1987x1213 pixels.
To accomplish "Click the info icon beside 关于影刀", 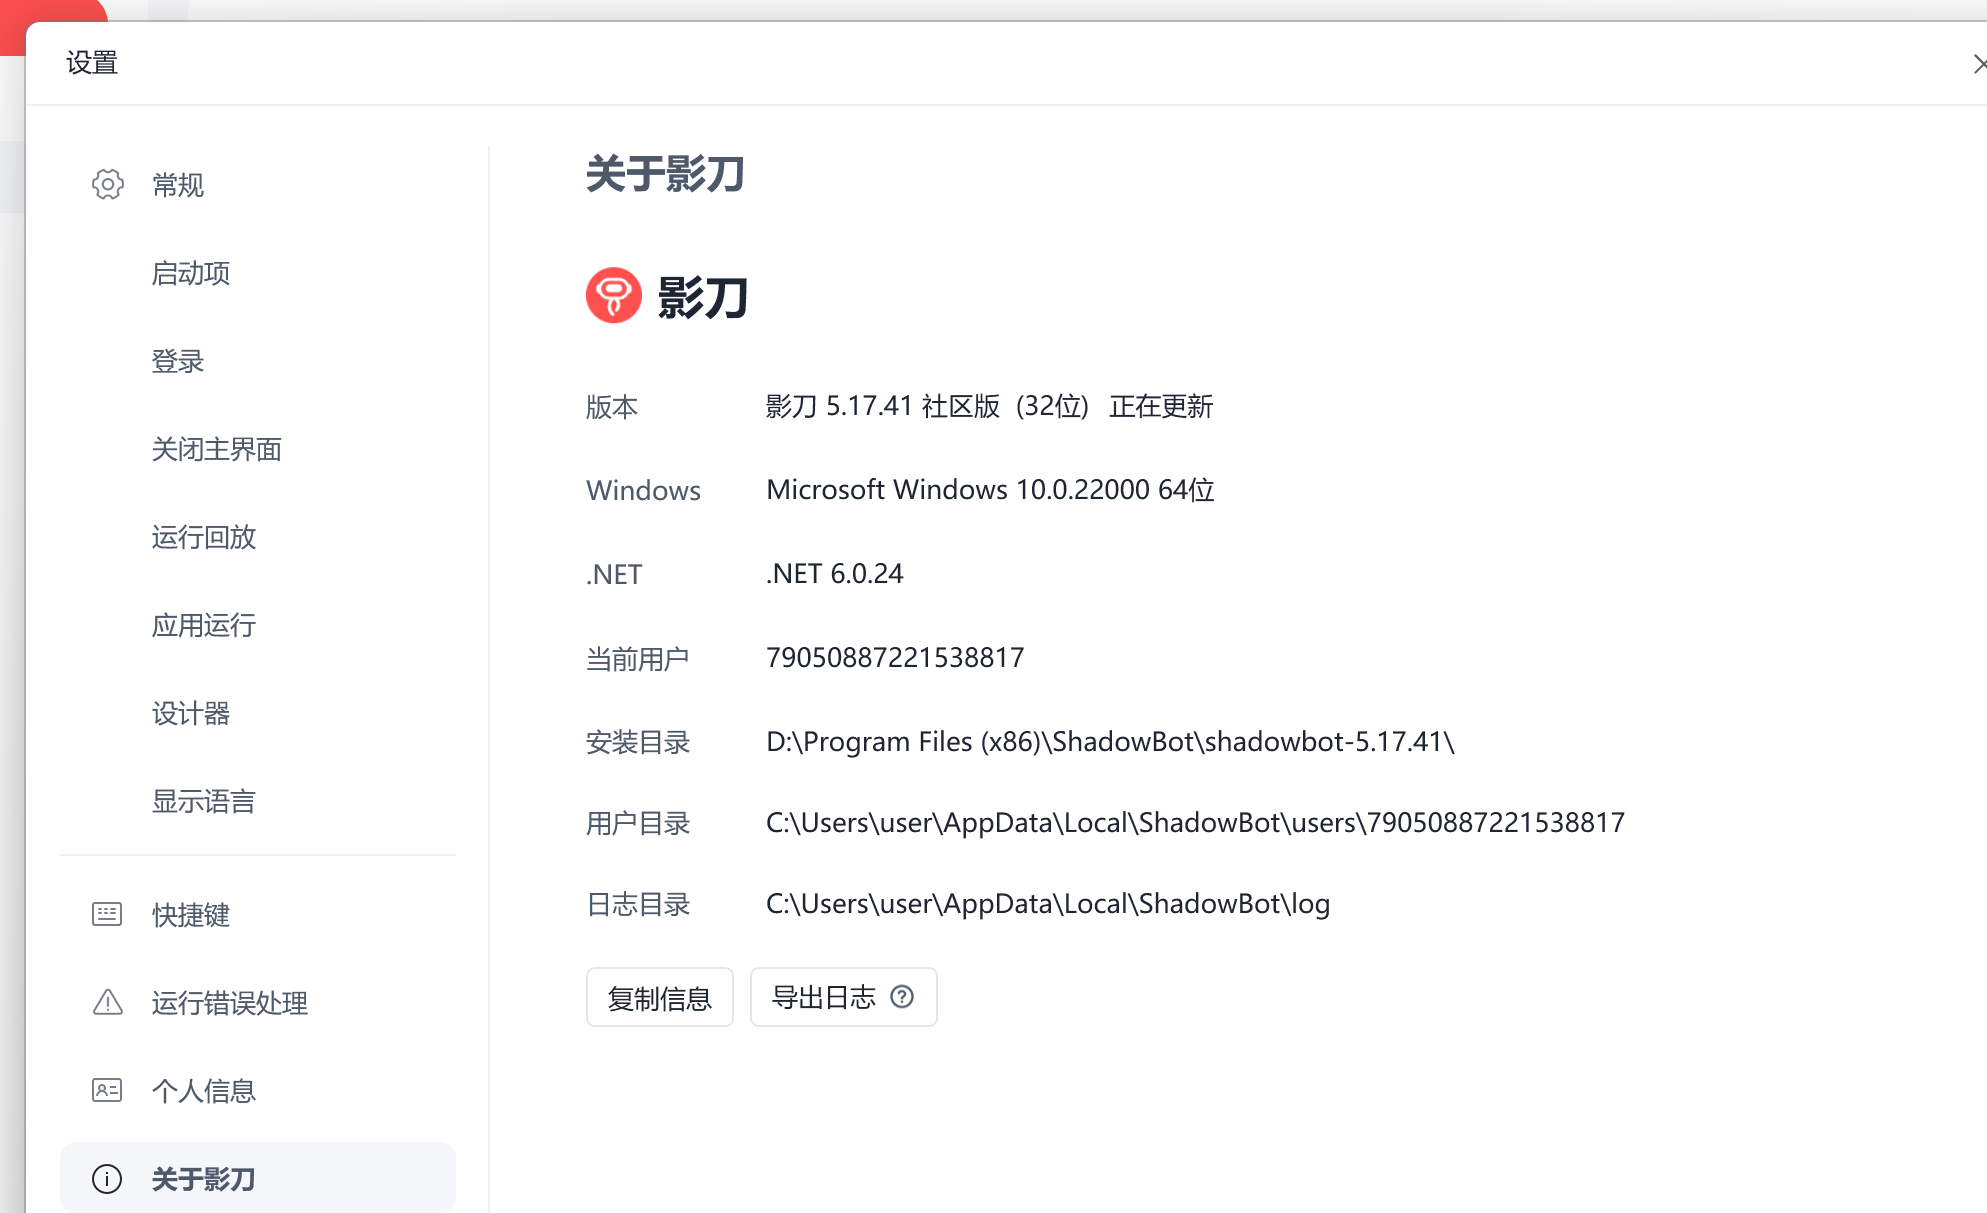I will 107,1178.
